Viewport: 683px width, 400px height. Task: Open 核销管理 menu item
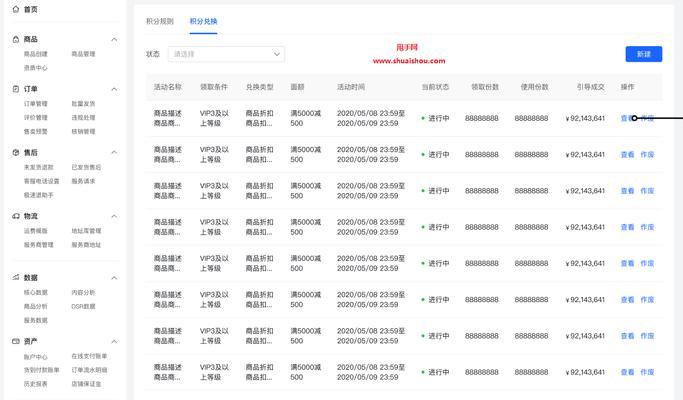click(x=83, y=132)
